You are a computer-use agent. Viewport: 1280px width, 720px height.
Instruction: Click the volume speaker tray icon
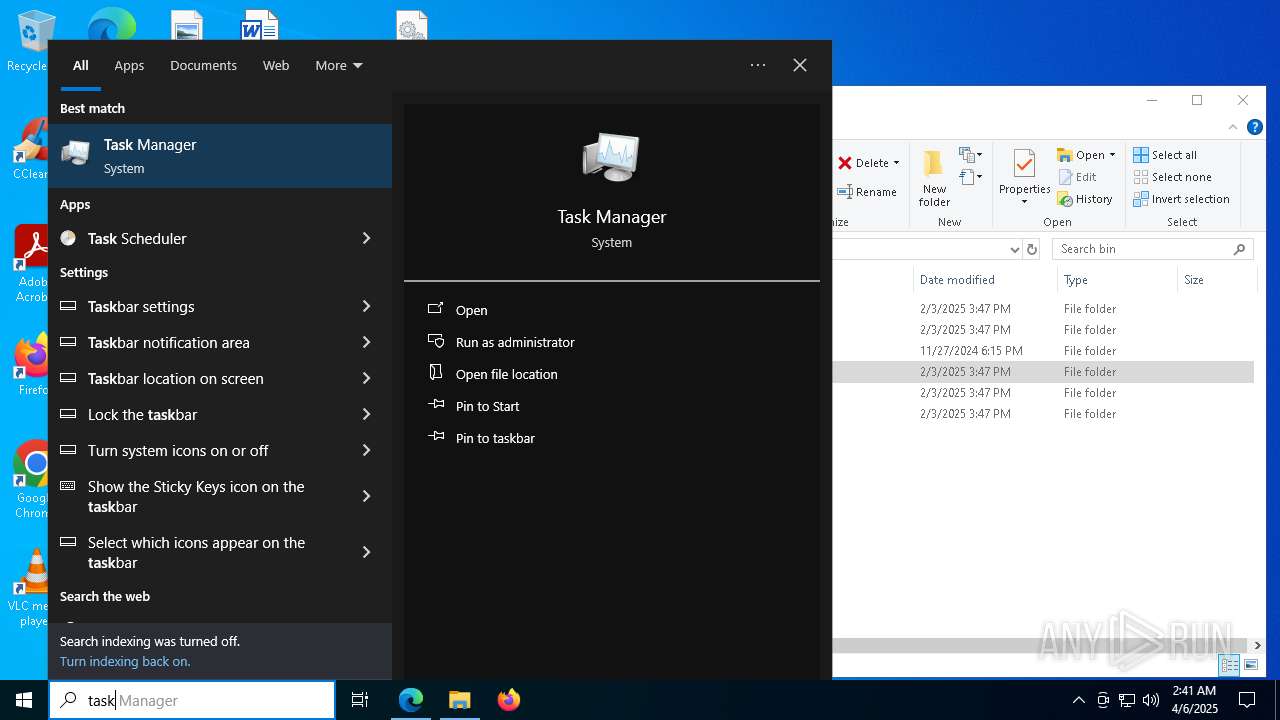tap(1151, 700)
